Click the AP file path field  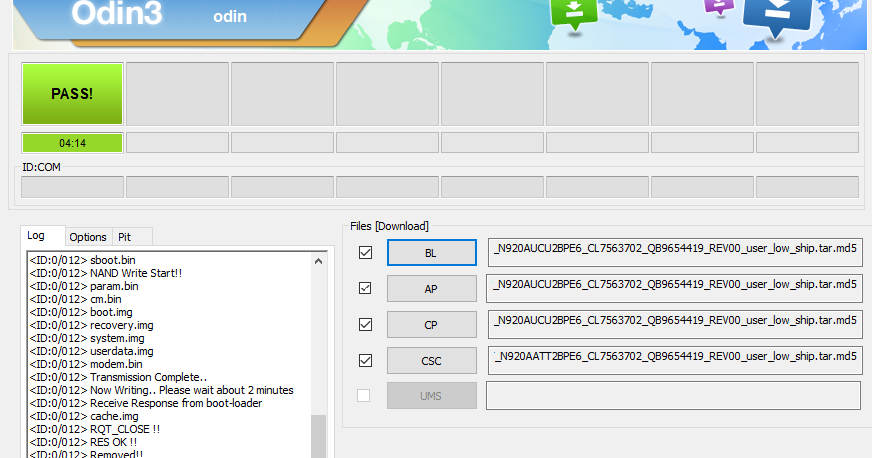[674, 288]
